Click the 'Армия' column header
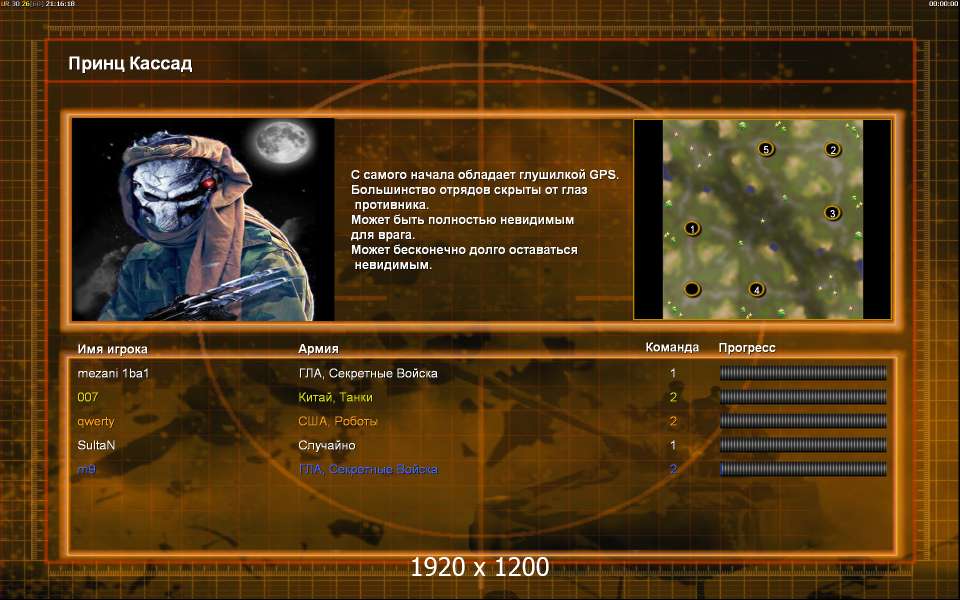960x600 pixels. (x=318, y=349)
